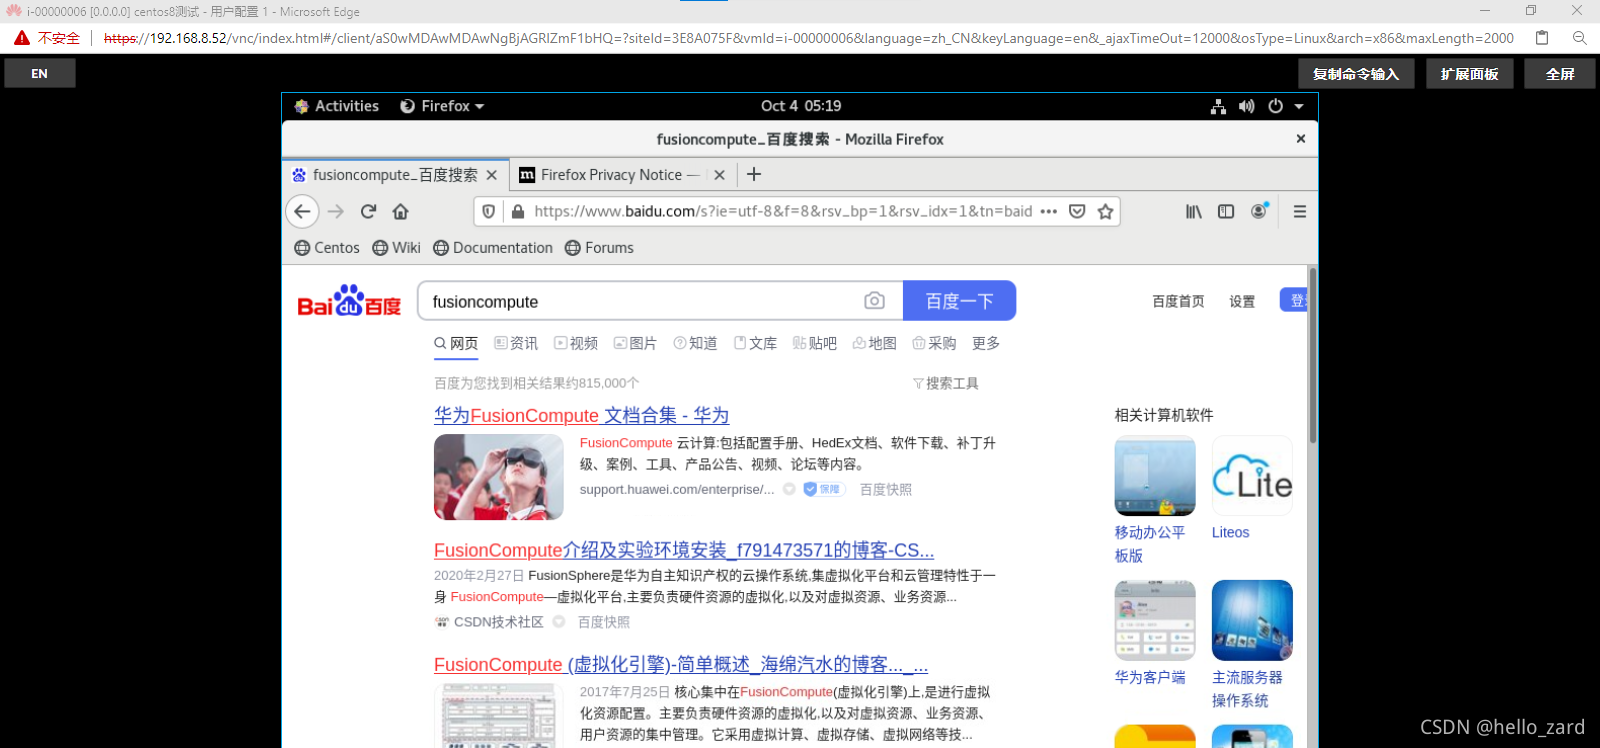
Task: Open FusionCompute介绍及实验环境安装 result link
Action: pos(684,550)
